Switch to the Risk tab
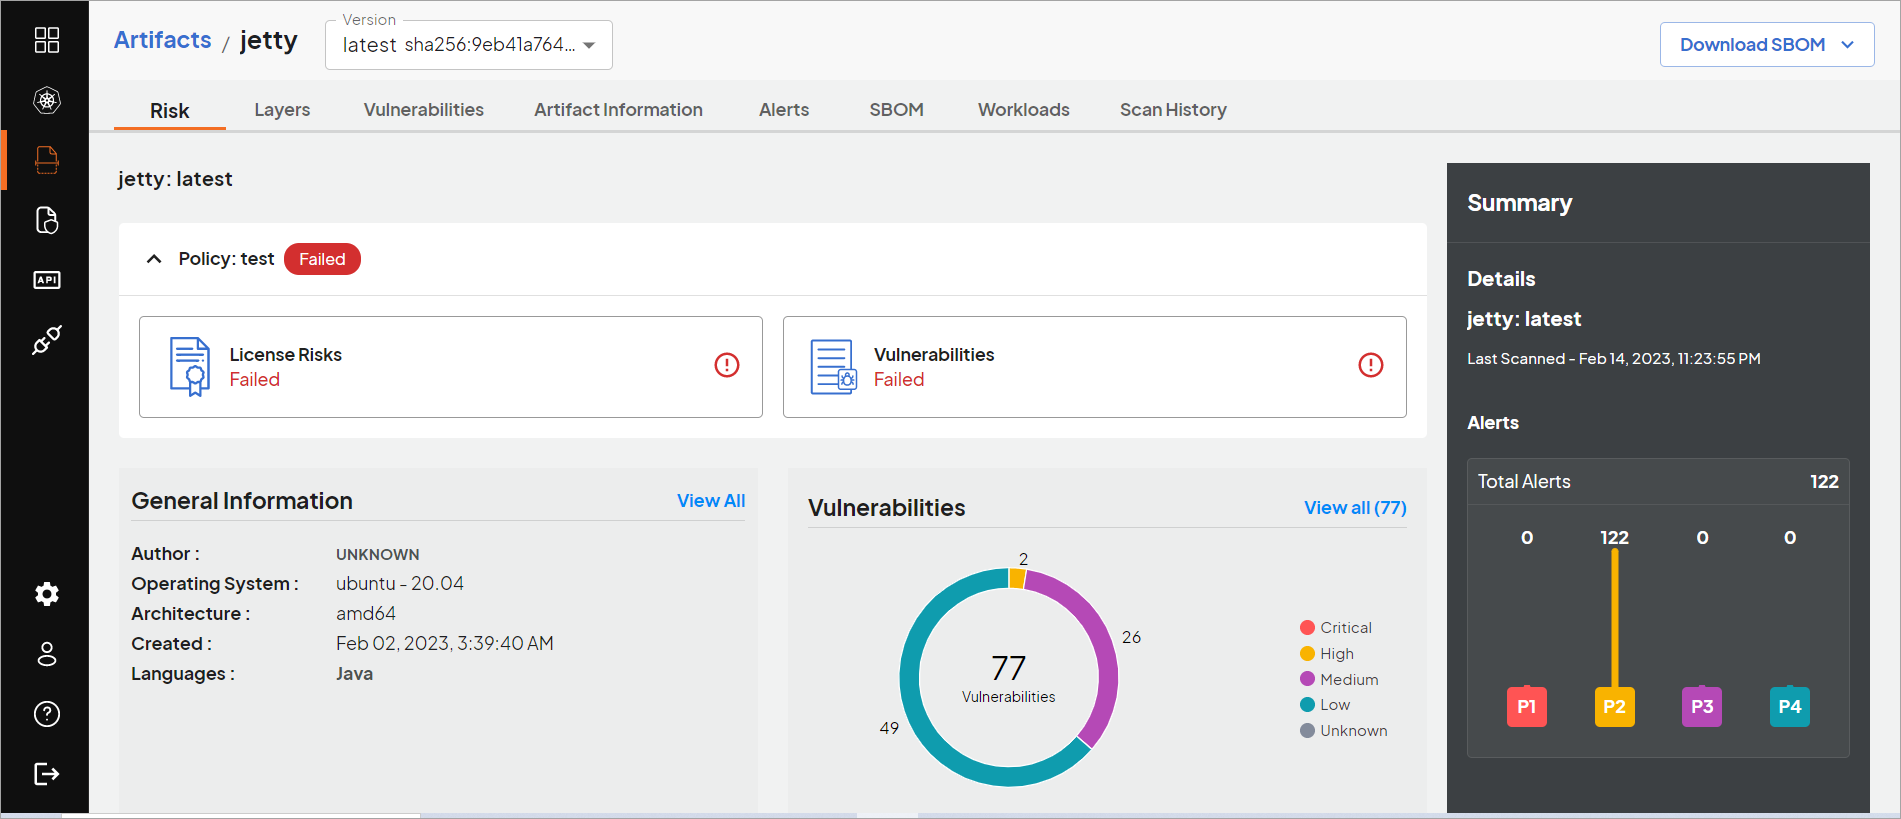Viewport: 1901px width, 819px height. [x=170, y=111]
